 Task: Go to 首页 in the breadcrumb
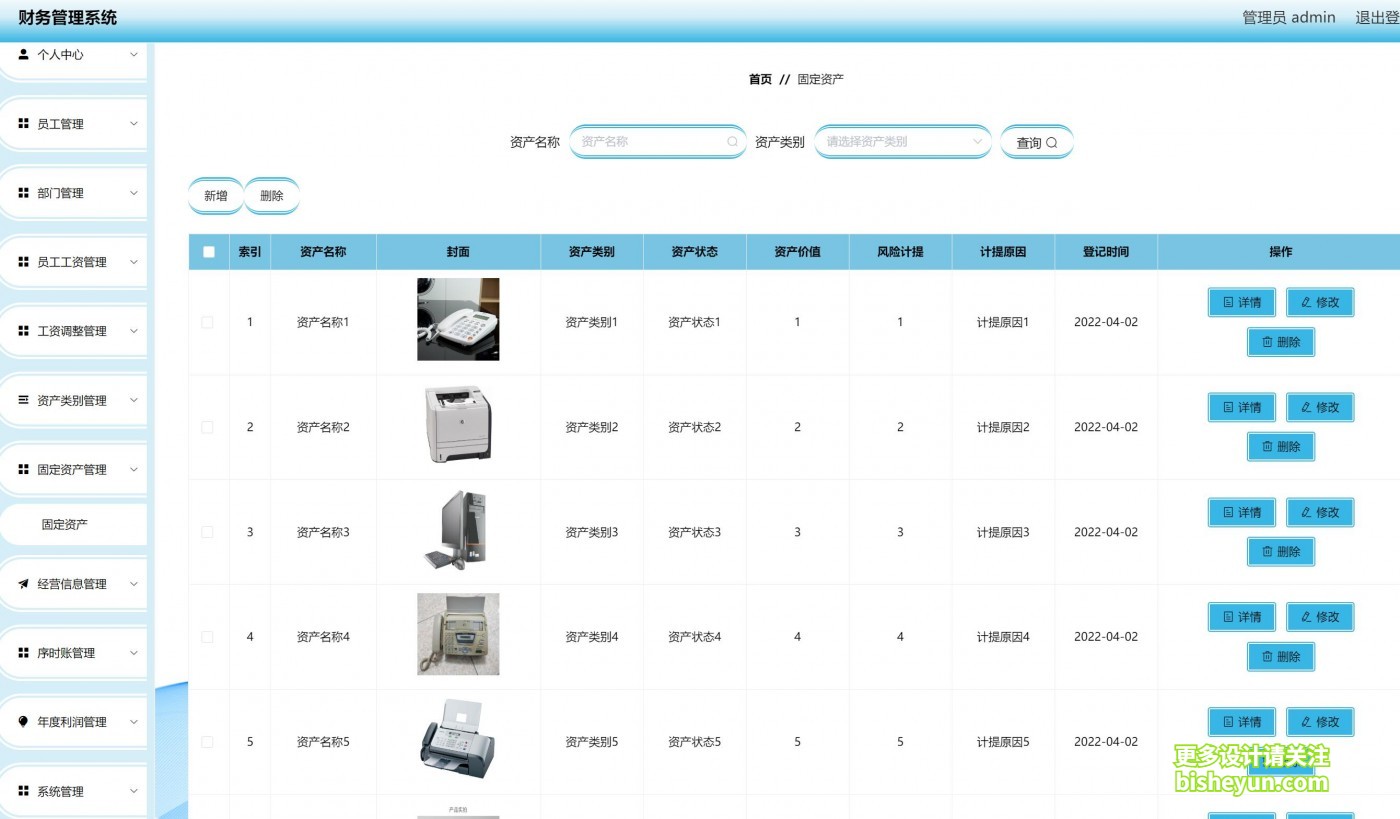point(760,79)
